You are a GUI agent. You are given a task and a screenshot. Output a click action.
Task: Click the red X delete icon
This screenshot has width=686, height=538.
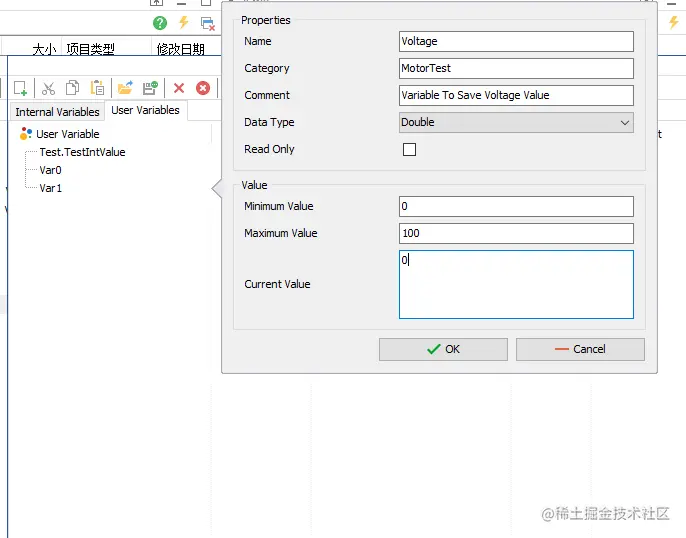179,88
